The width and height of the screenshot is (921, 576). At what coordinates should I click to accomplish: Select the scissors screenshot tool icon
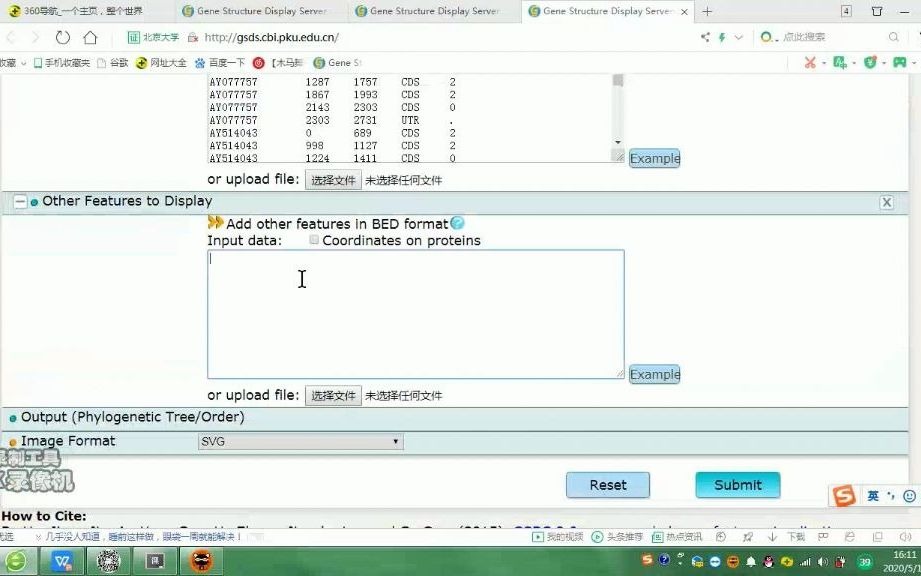(809, 60)
